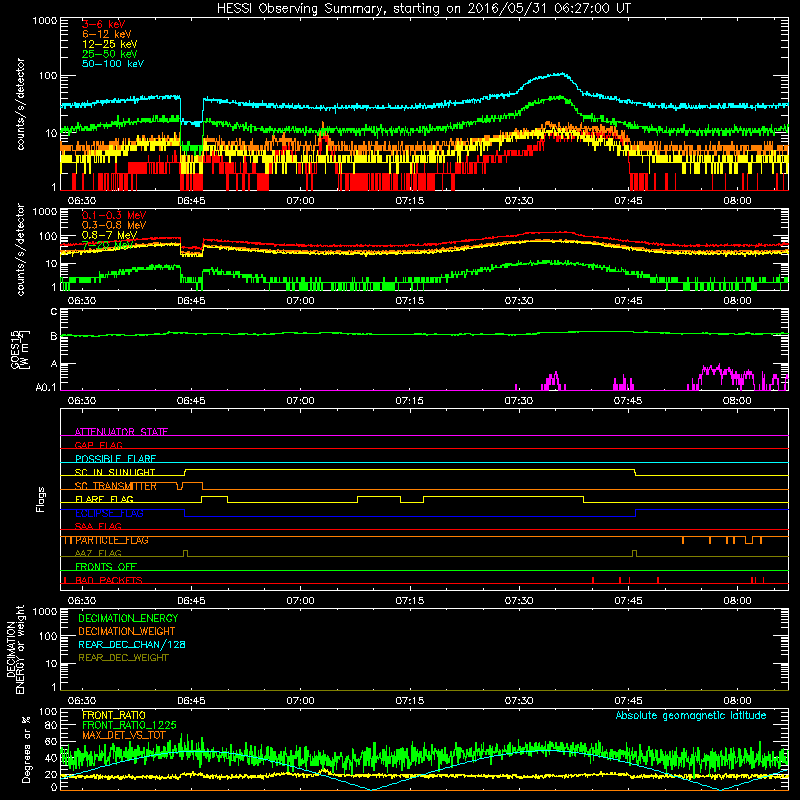Click the BAD_PACKETS flag label
800x800 pixels.
(x=109, y=580)
